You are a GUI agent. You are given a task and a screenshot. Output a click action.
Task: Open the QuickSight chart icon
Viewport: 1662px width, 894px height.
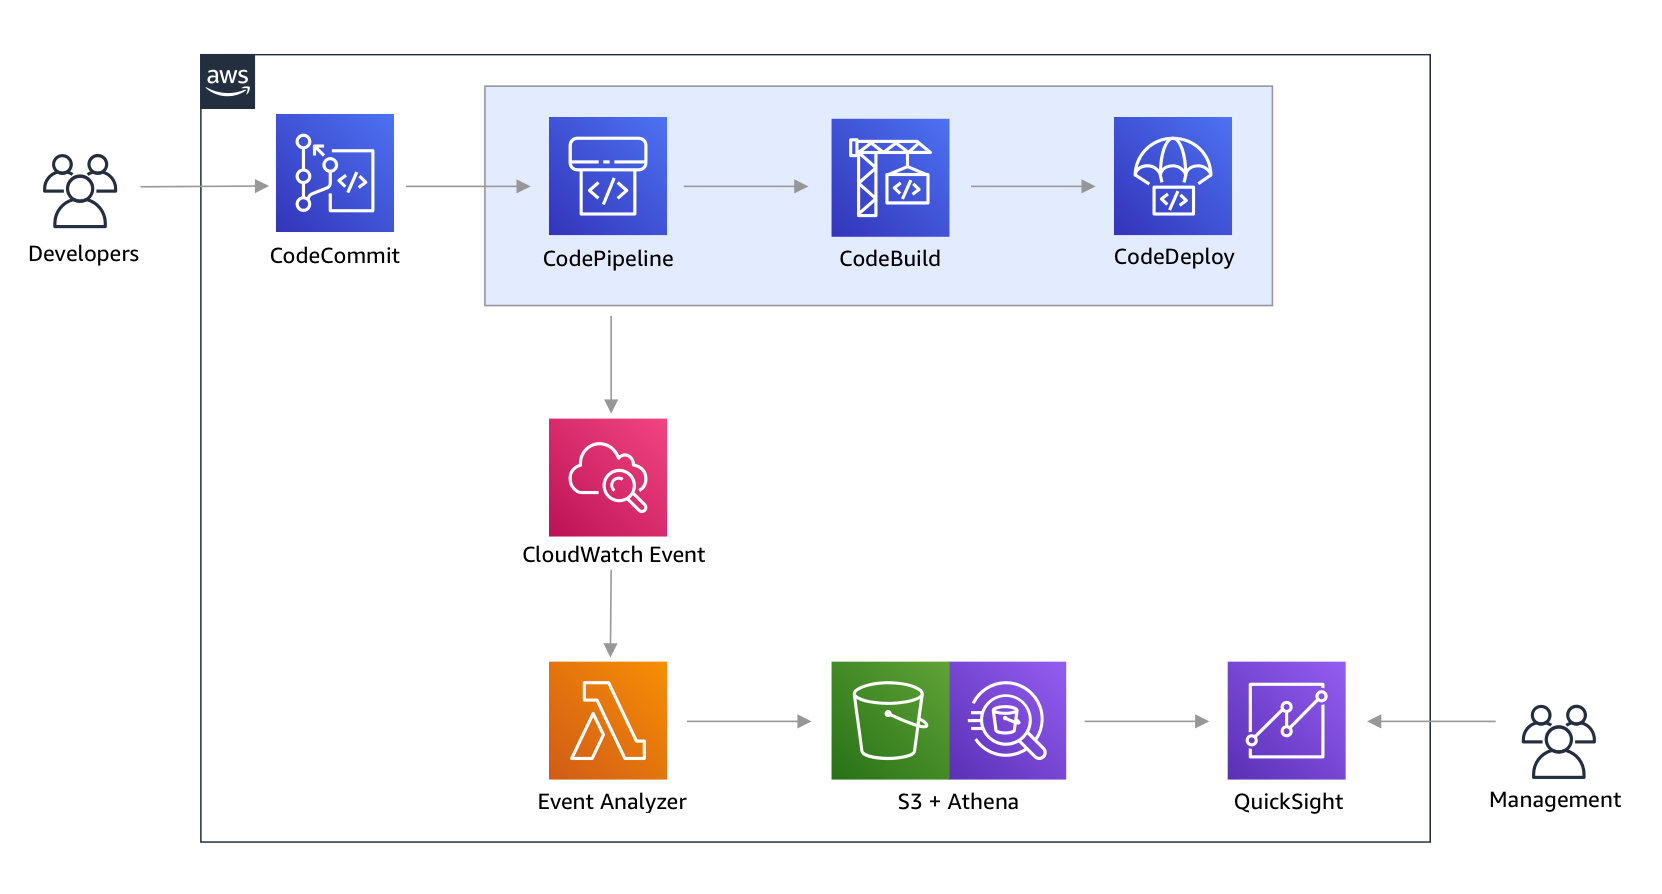[x=1286, y=720]
